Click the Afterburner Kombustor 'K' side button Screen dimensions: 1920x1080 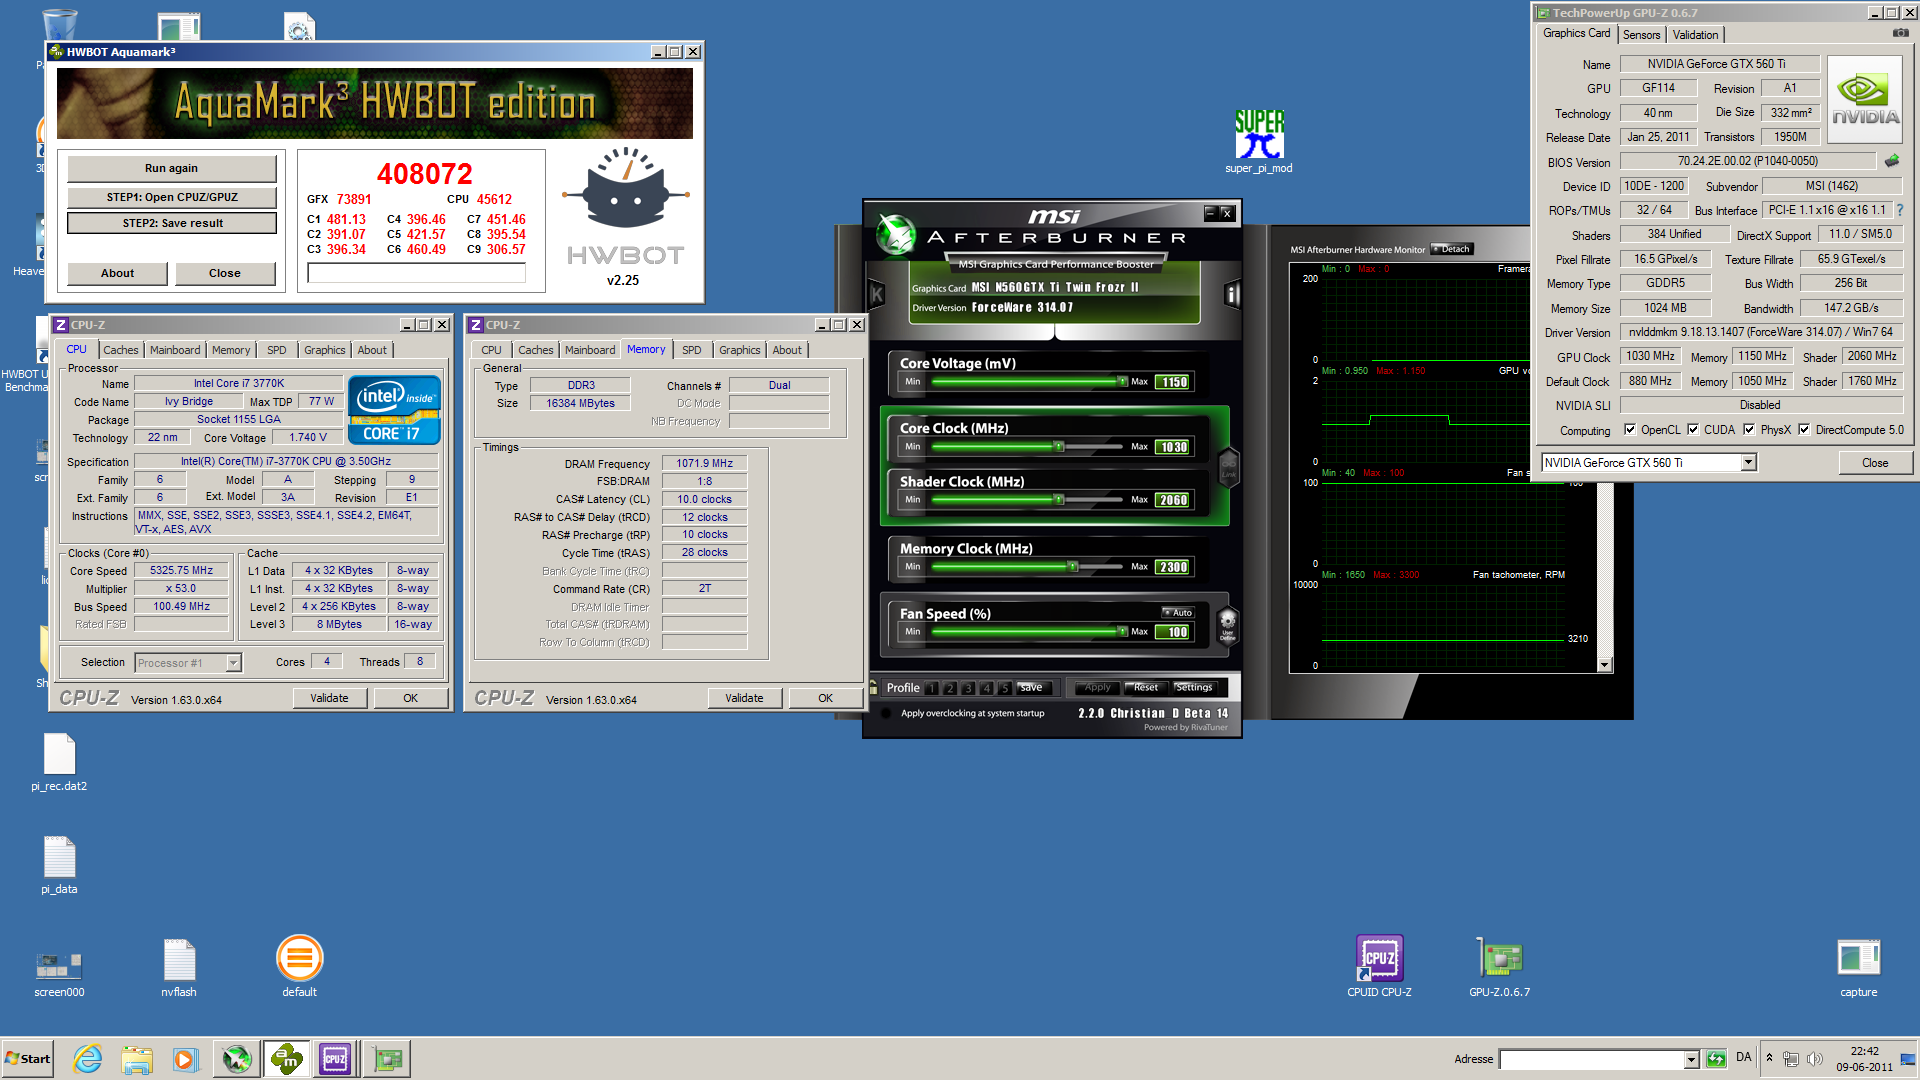877,294
